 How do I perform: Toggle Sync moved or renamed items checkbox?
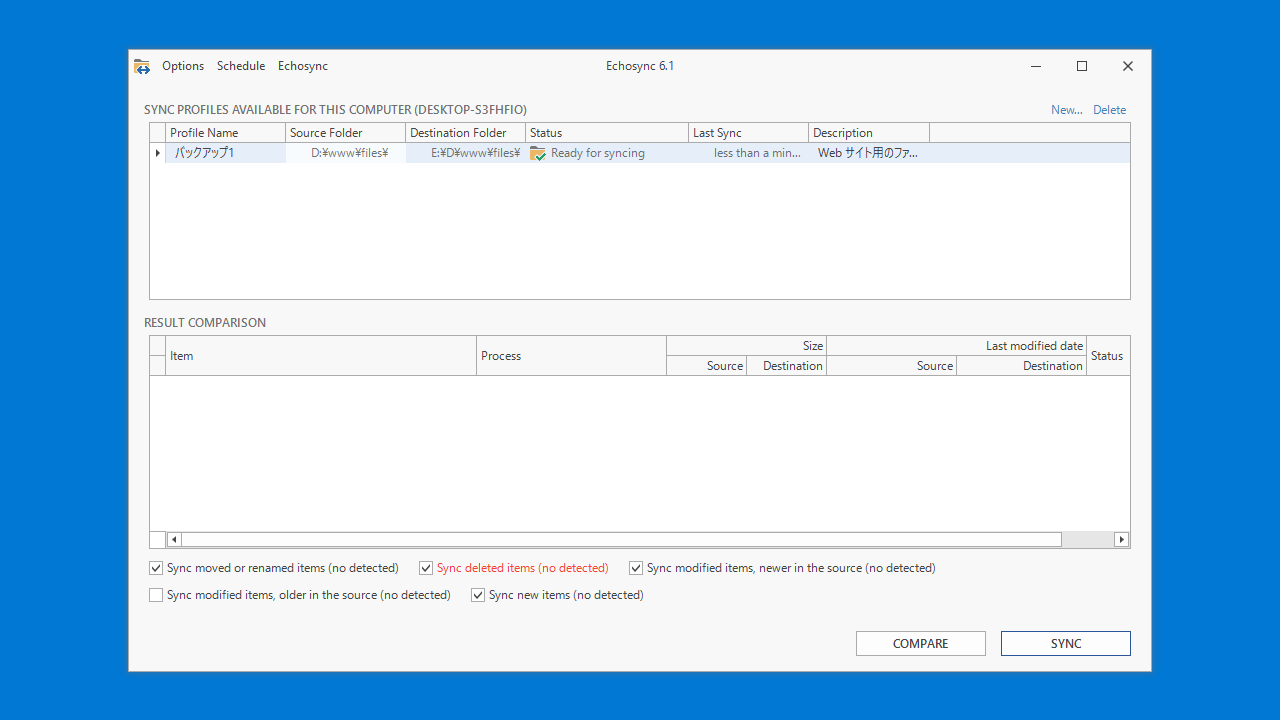(x=156, y=568)
